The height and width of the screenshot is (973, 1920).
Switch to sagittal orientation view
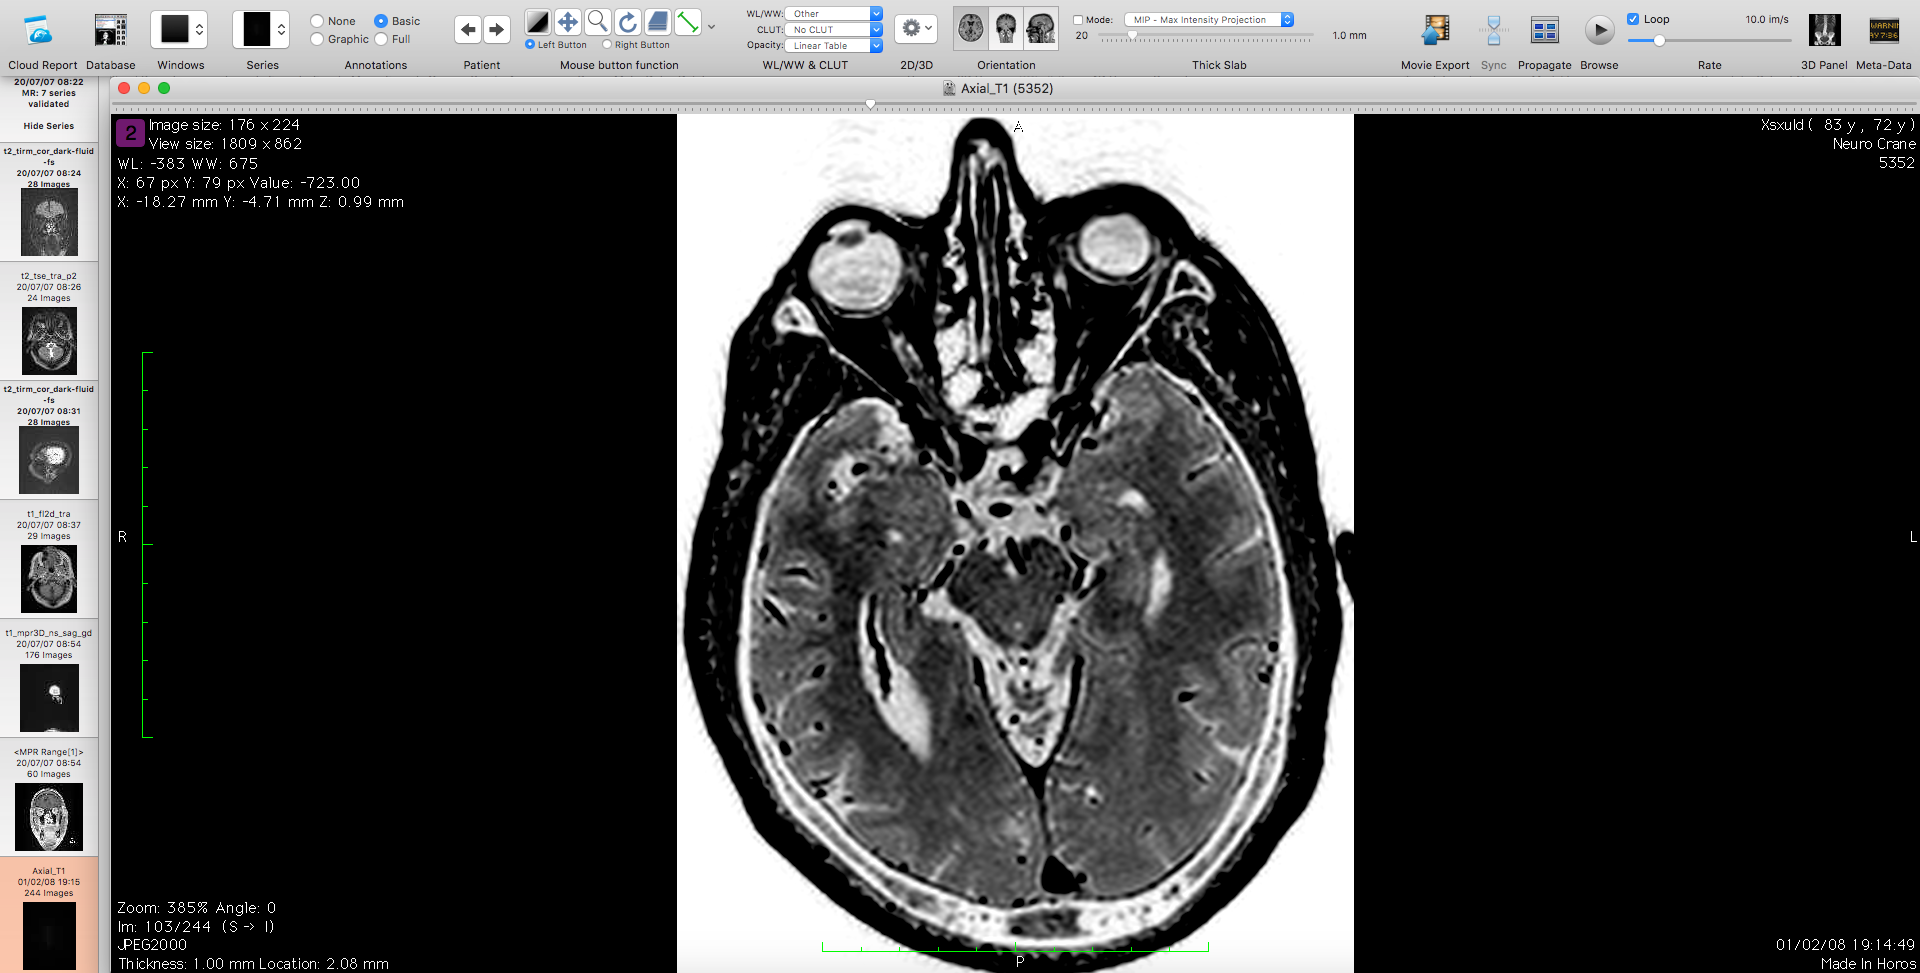pos(1041,29)
